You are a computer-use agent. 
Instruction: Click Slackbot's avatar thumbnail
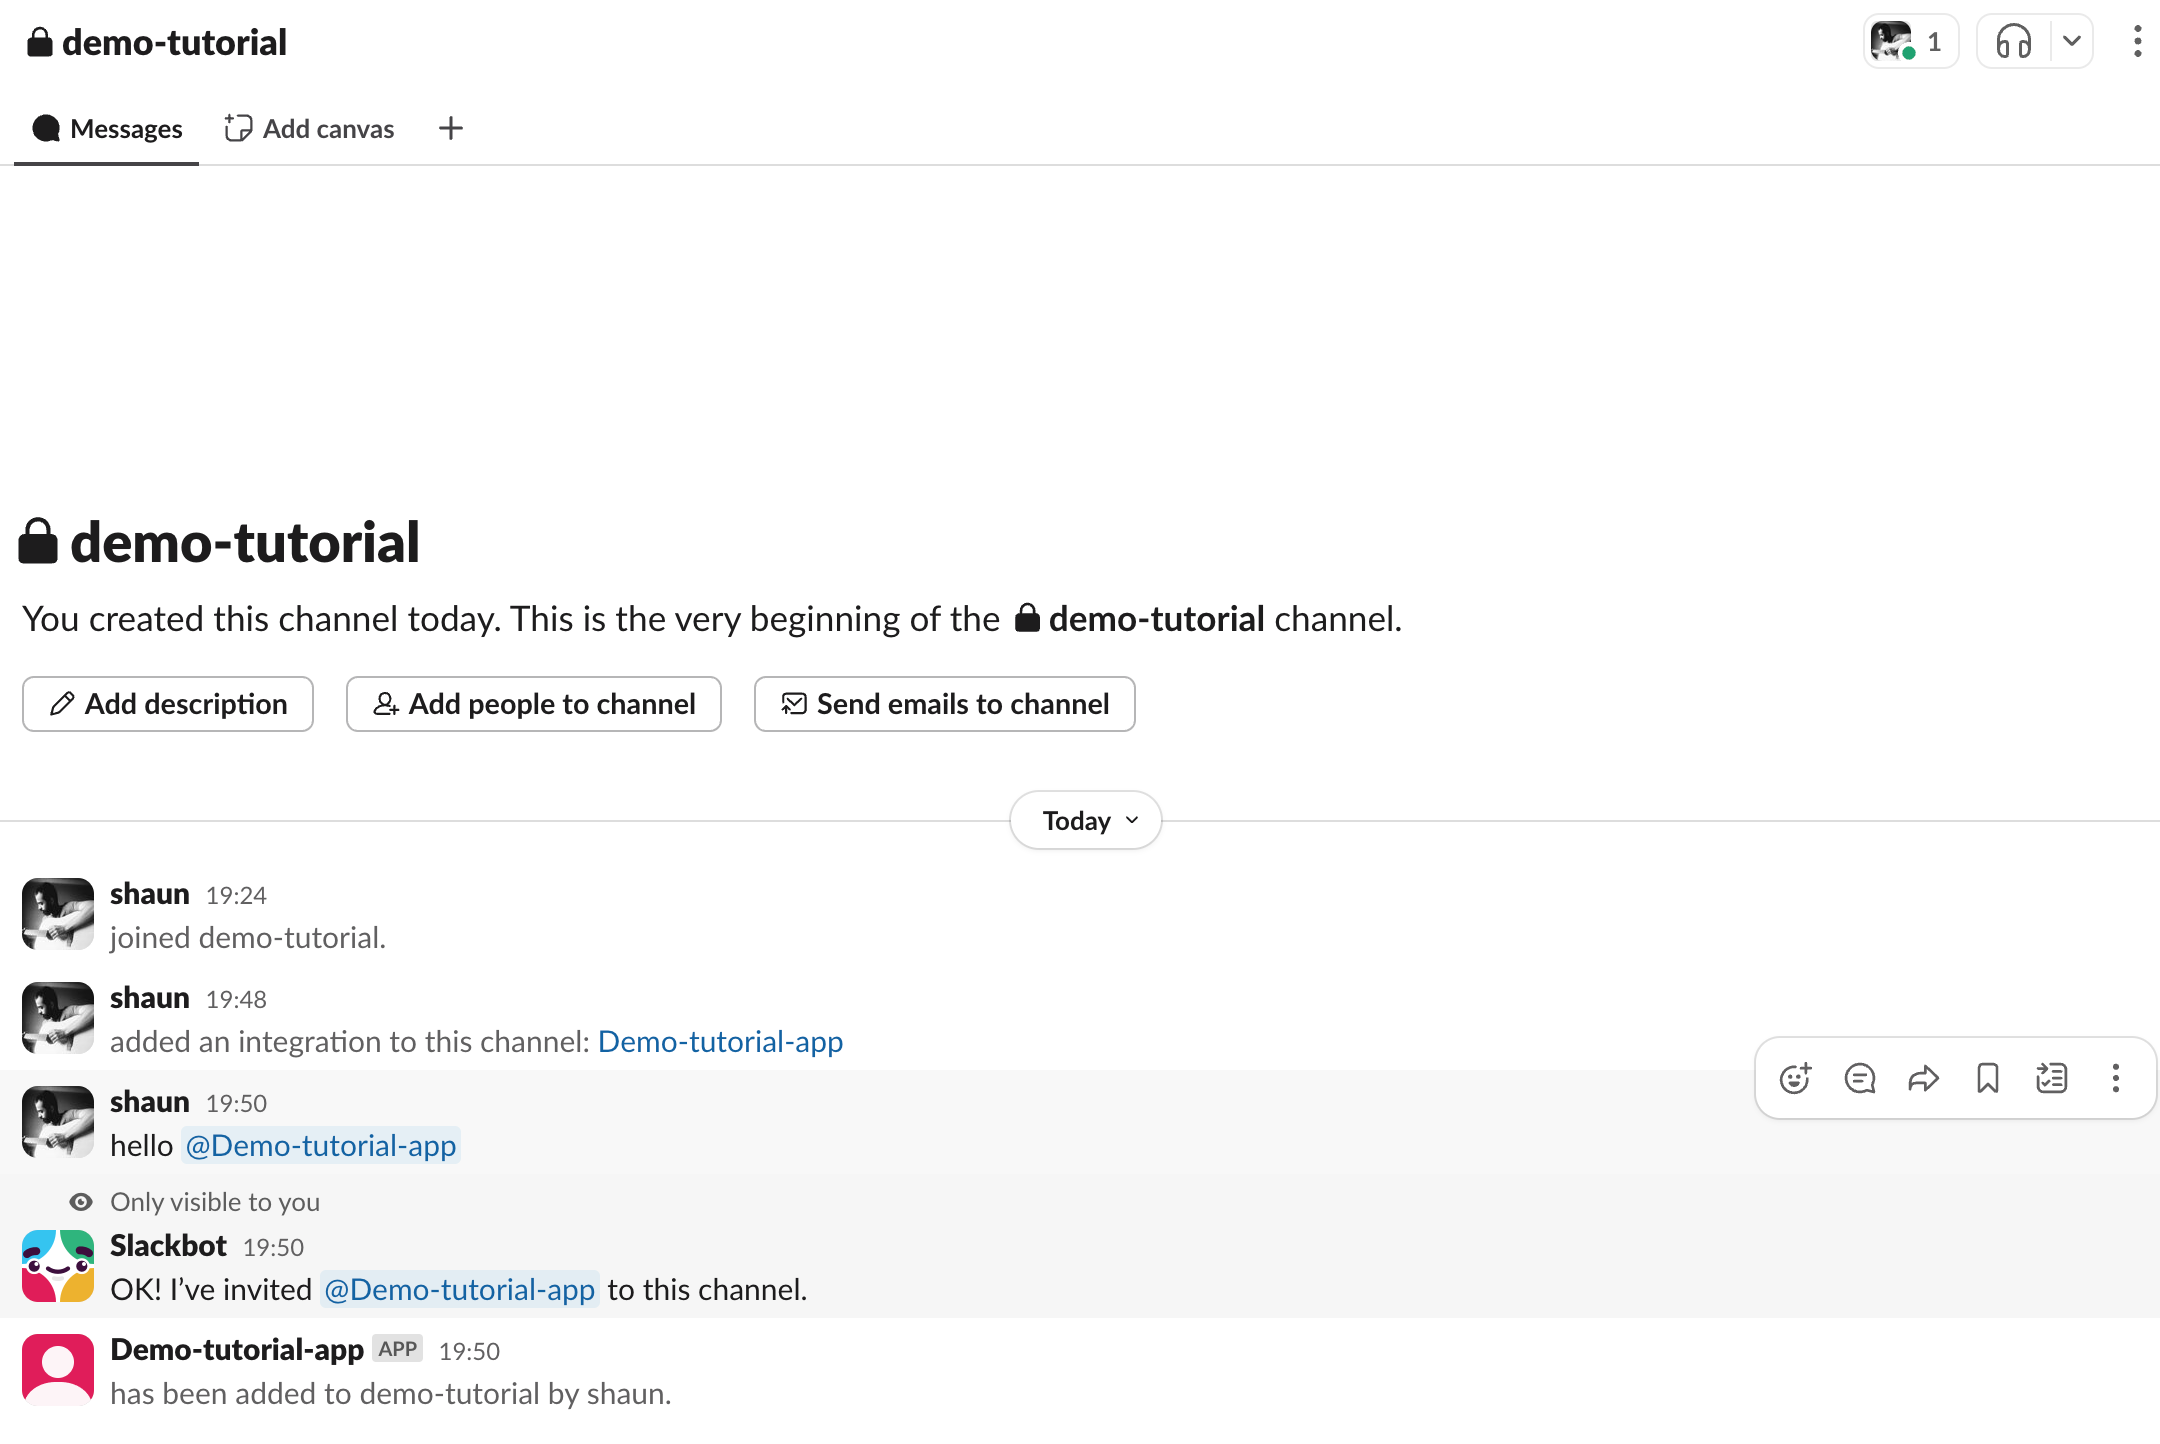click(58, 1266)
